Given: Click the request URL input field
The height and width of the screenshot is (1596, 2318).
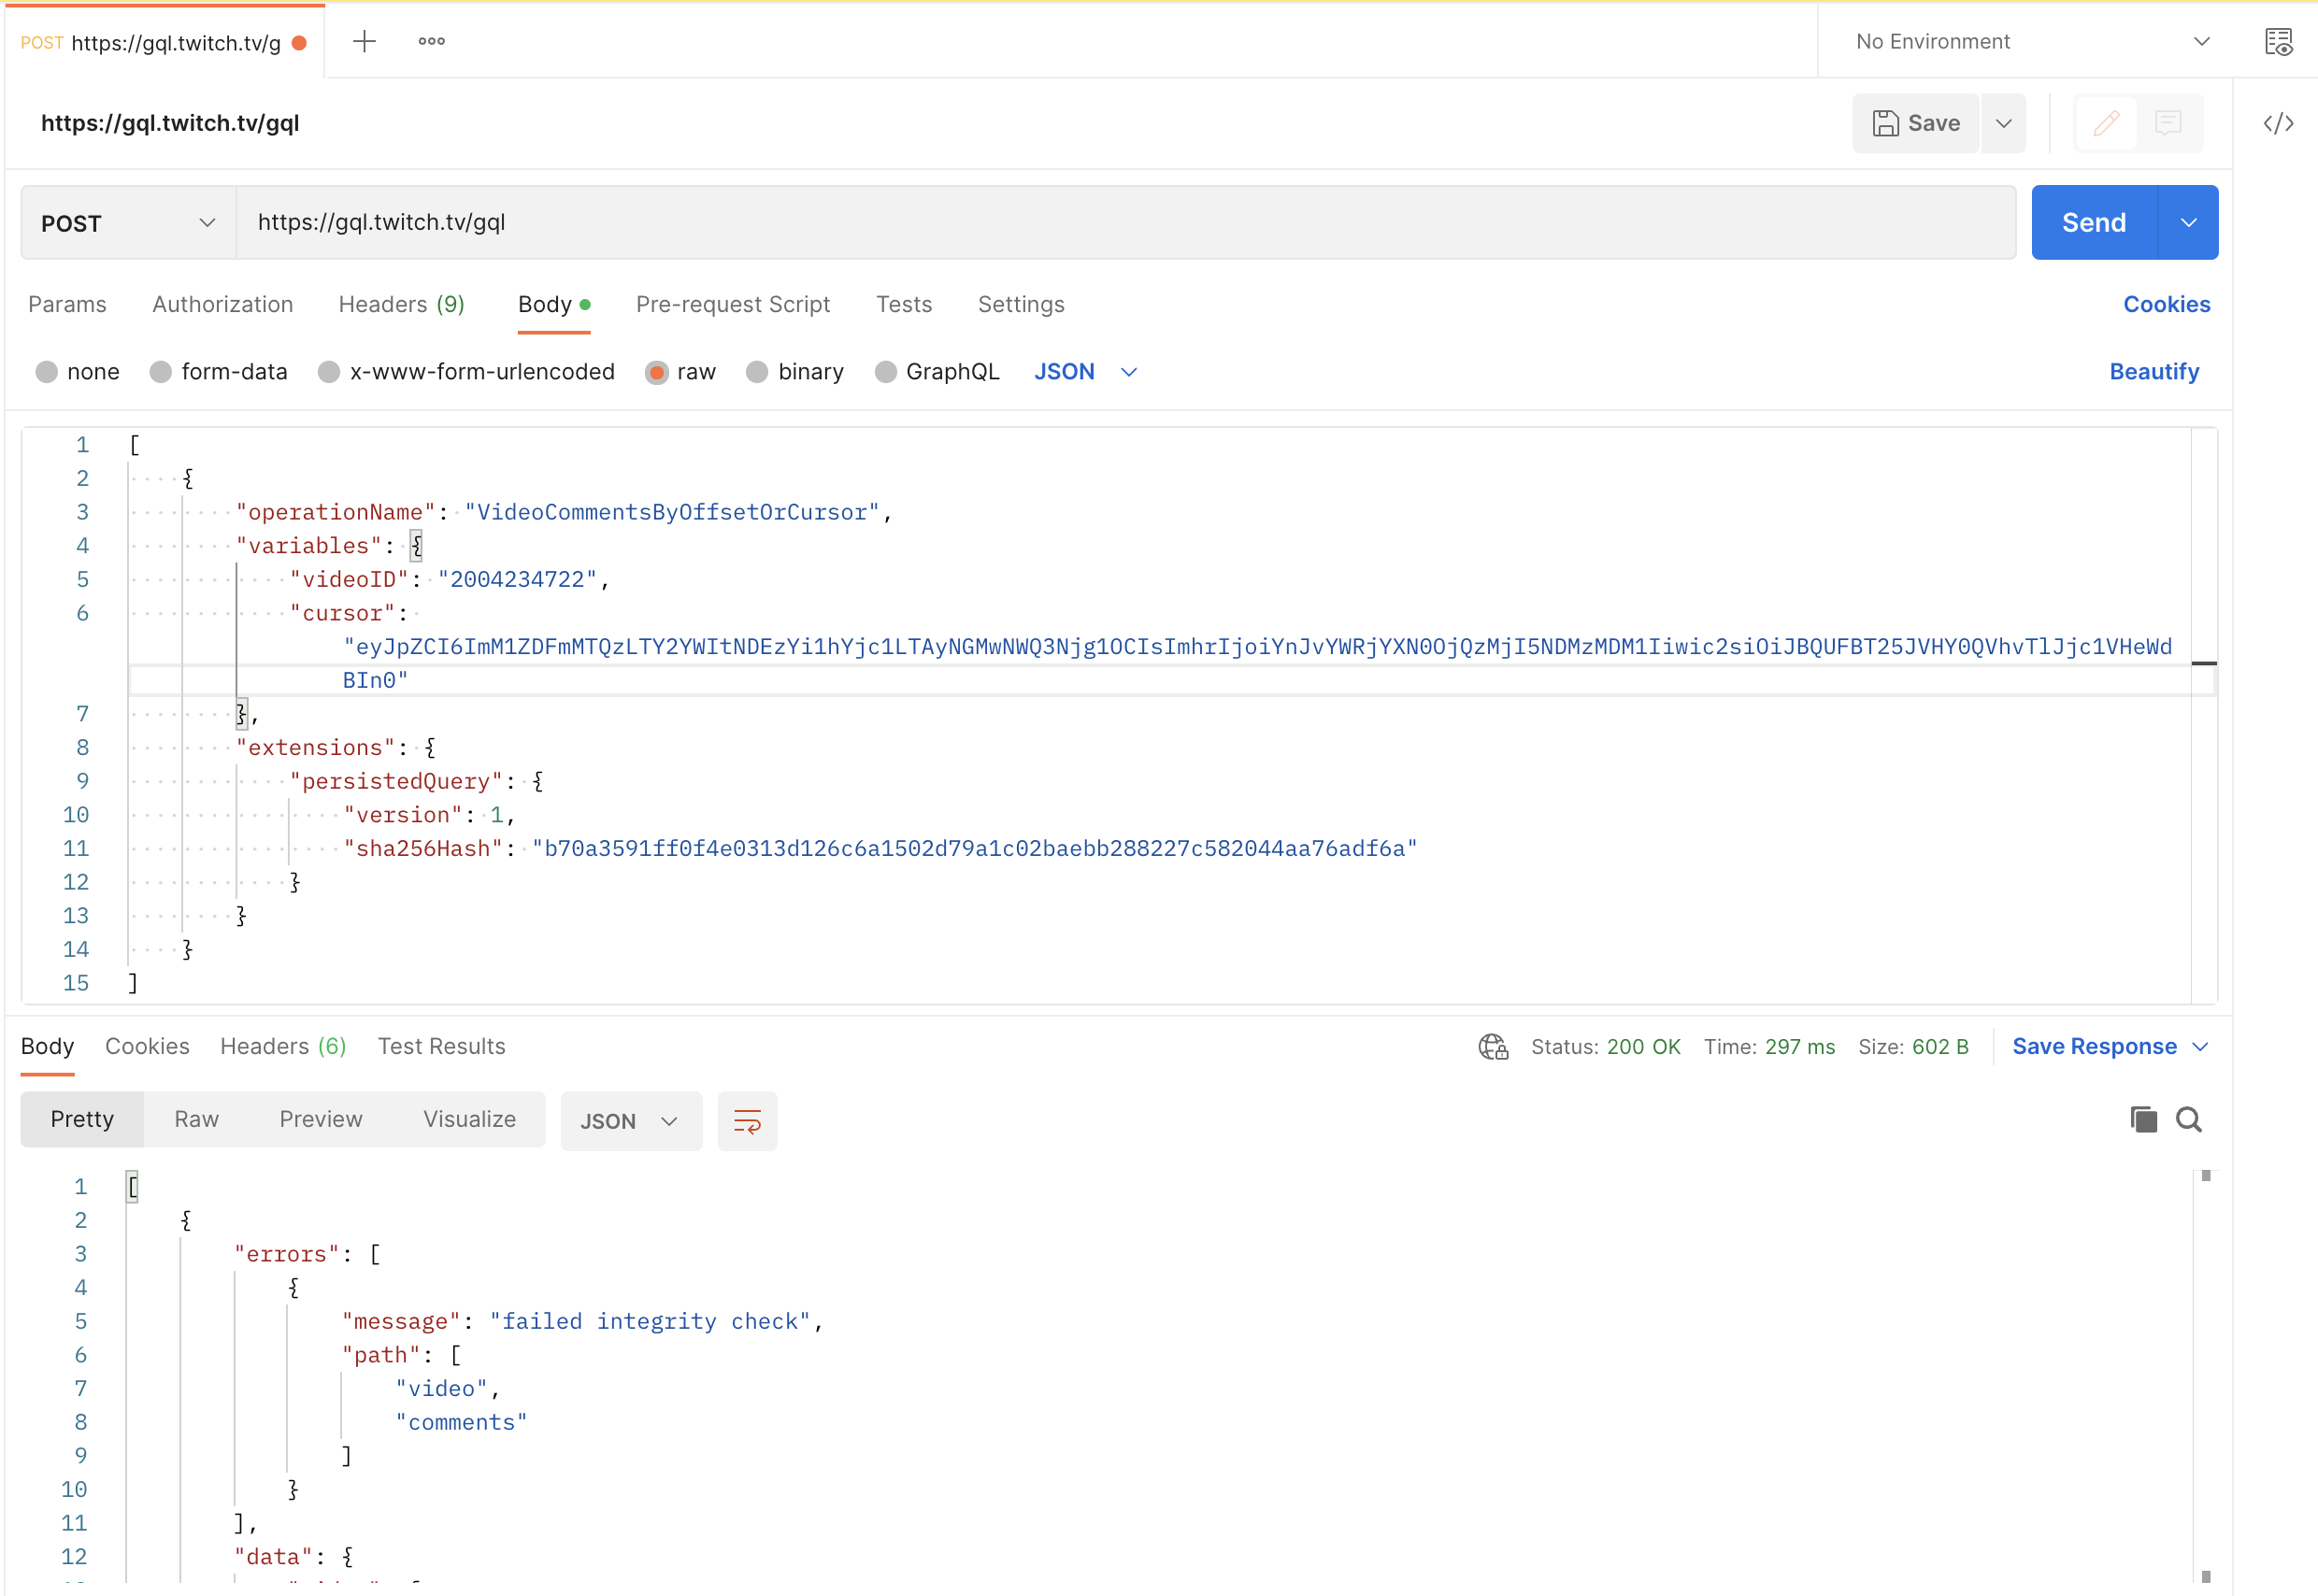Looking at the screenshot, I should pos(1125,223).
